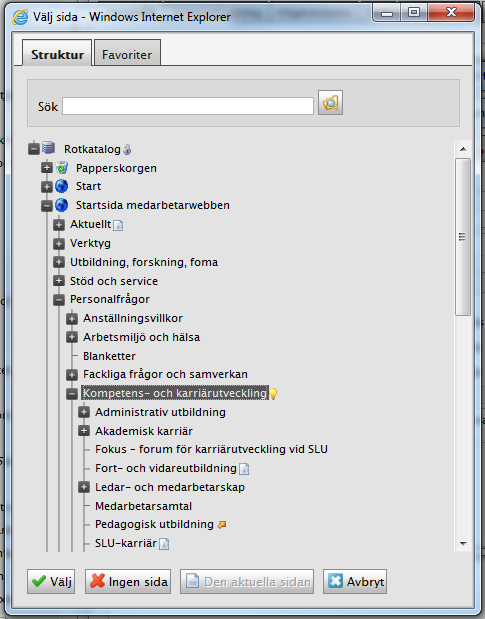Expand the Akademisk karriär node
Viewport: 485px width, 619px height.
click(84, 431)
